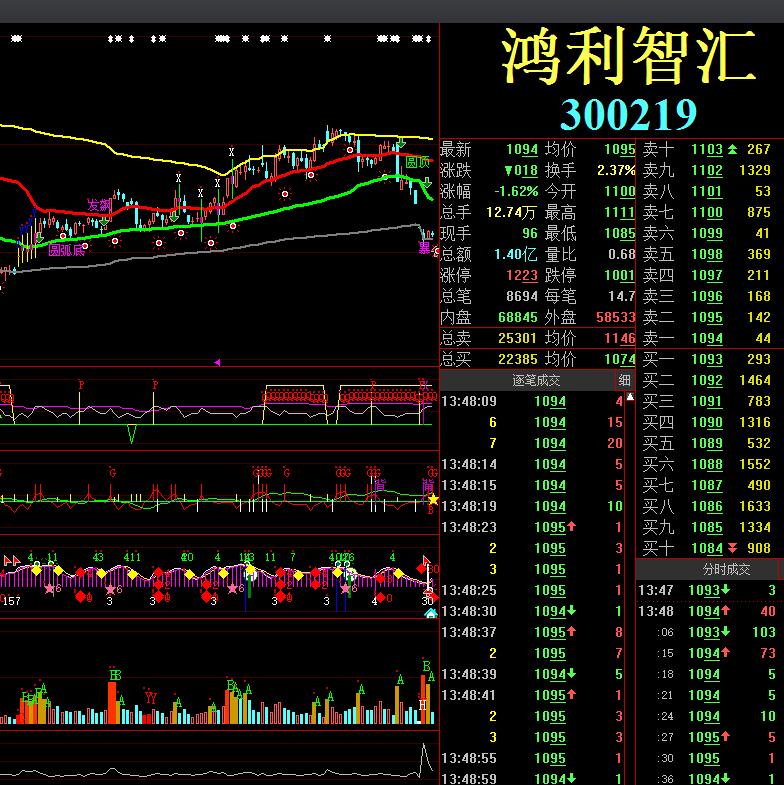Click the 13:47 row in 分时成交
The image size is (784, 785).
coord(707,591)
